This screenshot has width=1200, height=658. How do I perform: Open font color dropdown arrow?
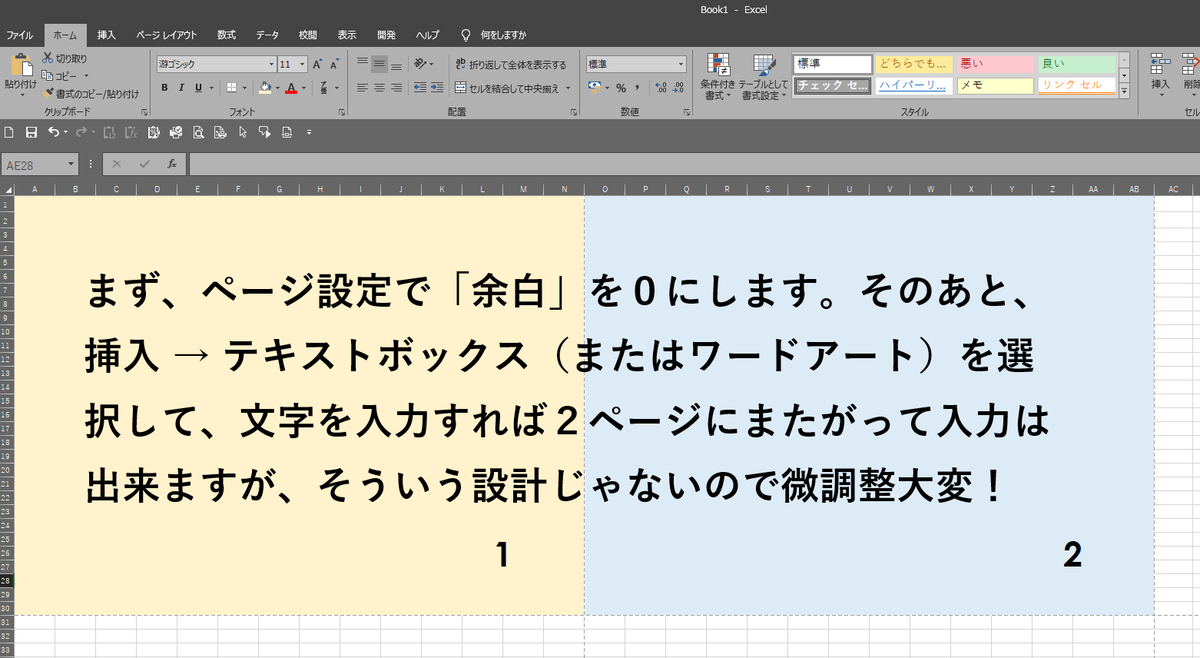point(303,87)
